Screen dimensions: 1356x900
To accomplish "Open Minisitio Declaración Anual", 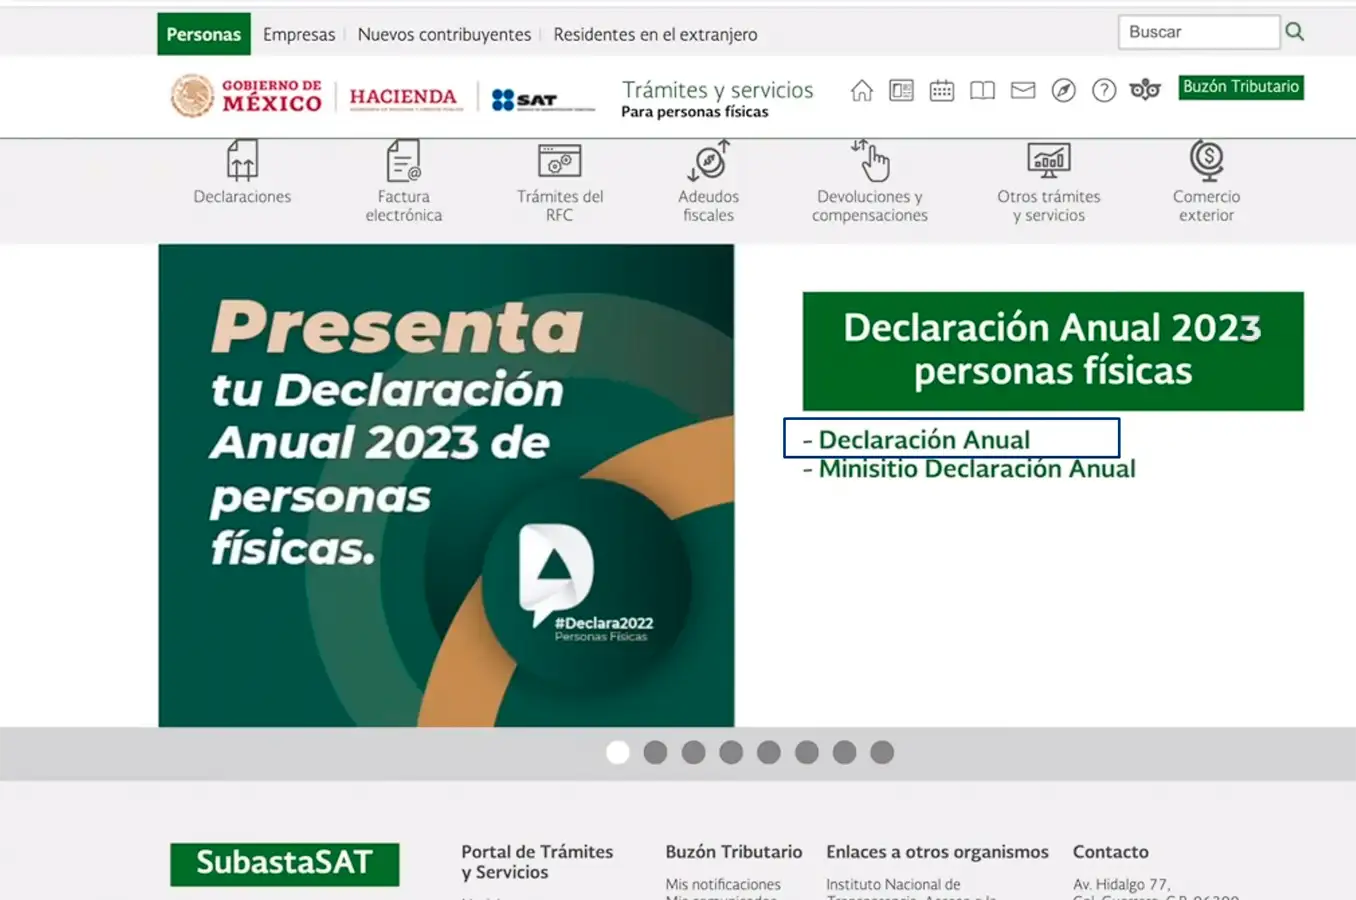I will 977,468.
